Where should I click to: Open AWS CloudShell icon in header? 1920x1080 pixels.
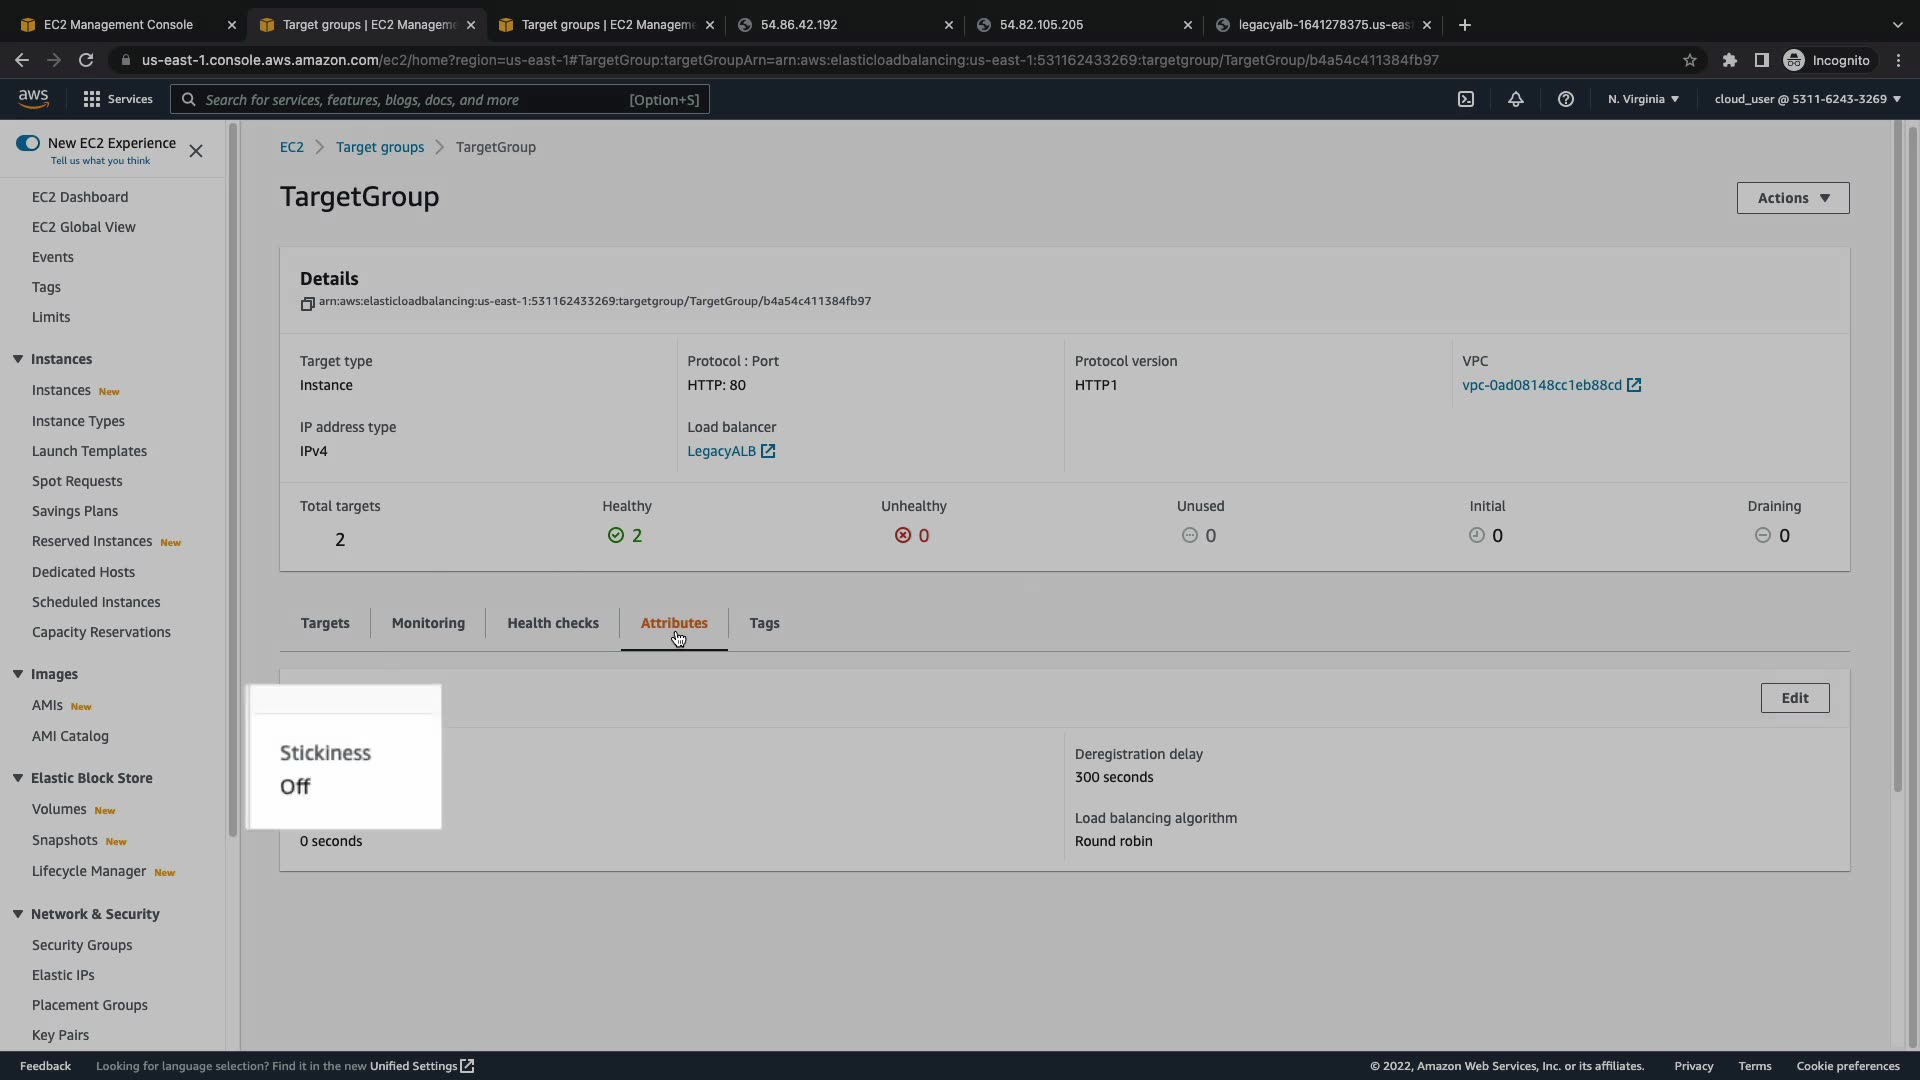pyautogui.click(x=1466, y=99)
